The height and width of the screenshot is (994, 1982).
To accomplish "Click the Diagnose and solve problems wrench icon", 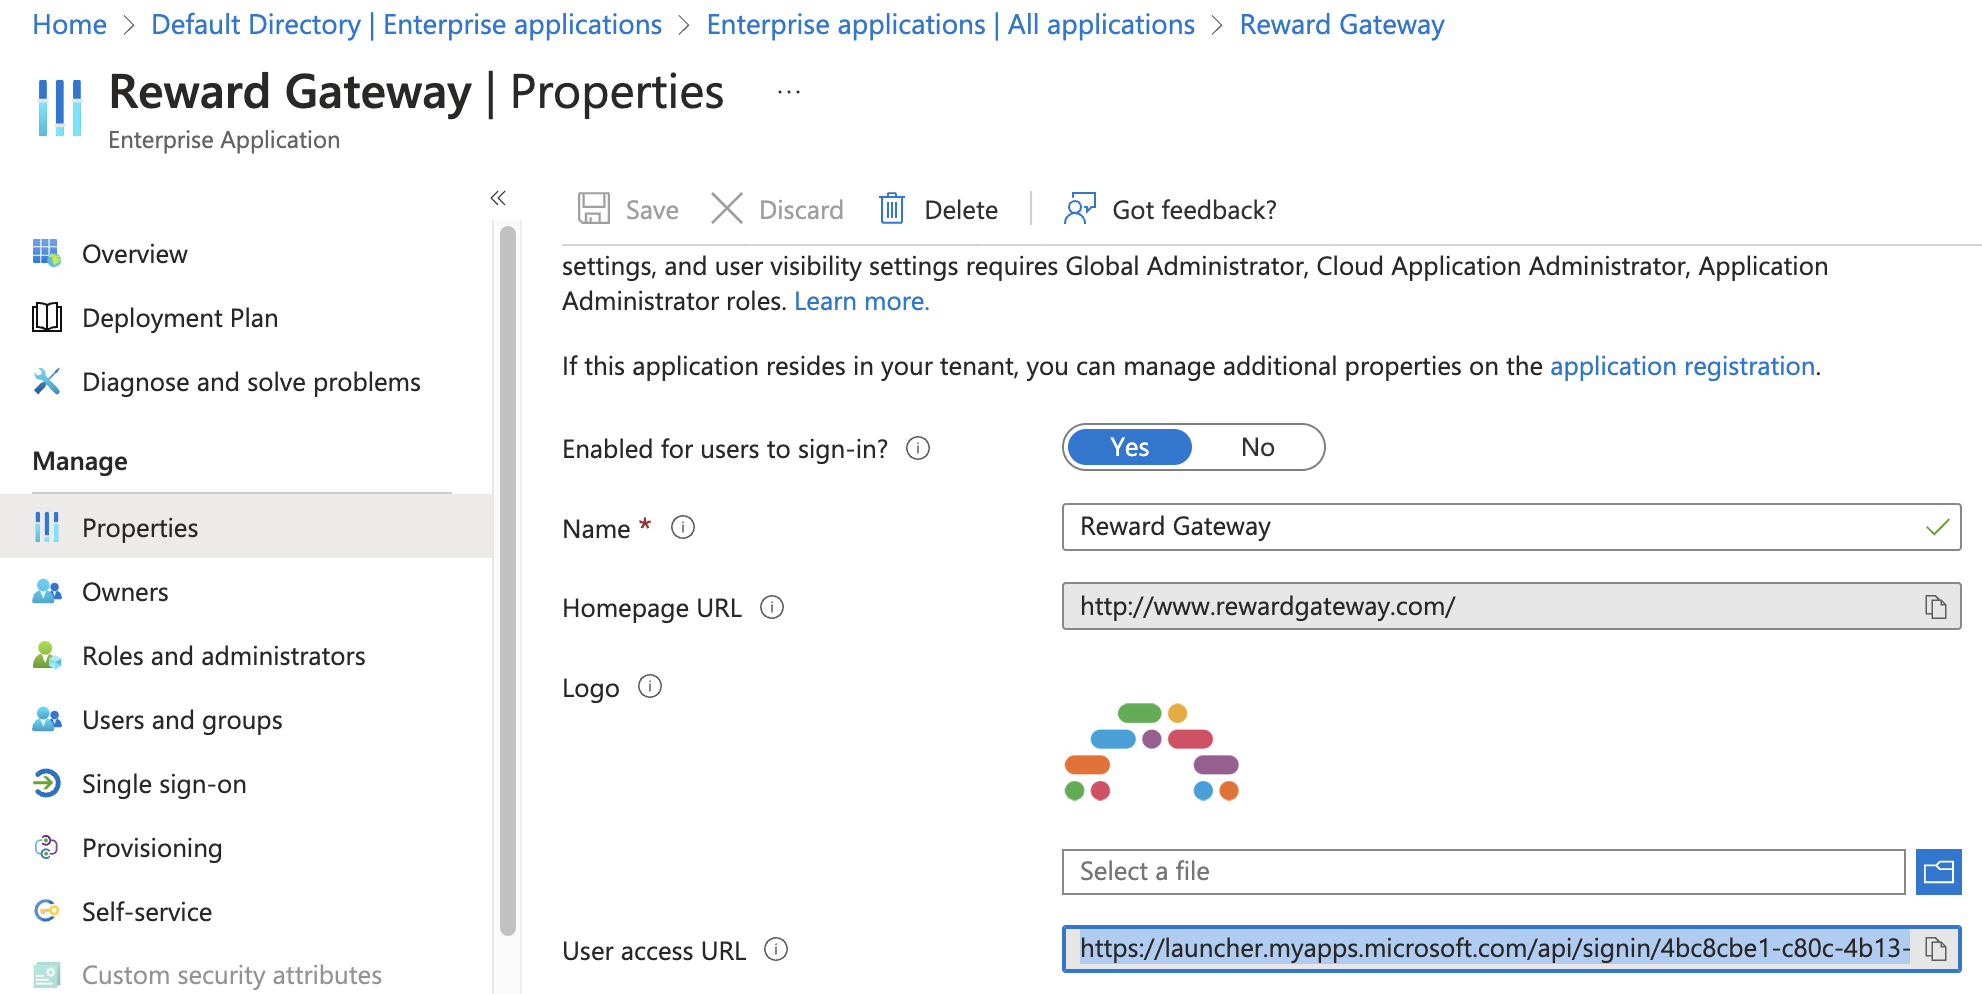I will [x=47, y=381].
